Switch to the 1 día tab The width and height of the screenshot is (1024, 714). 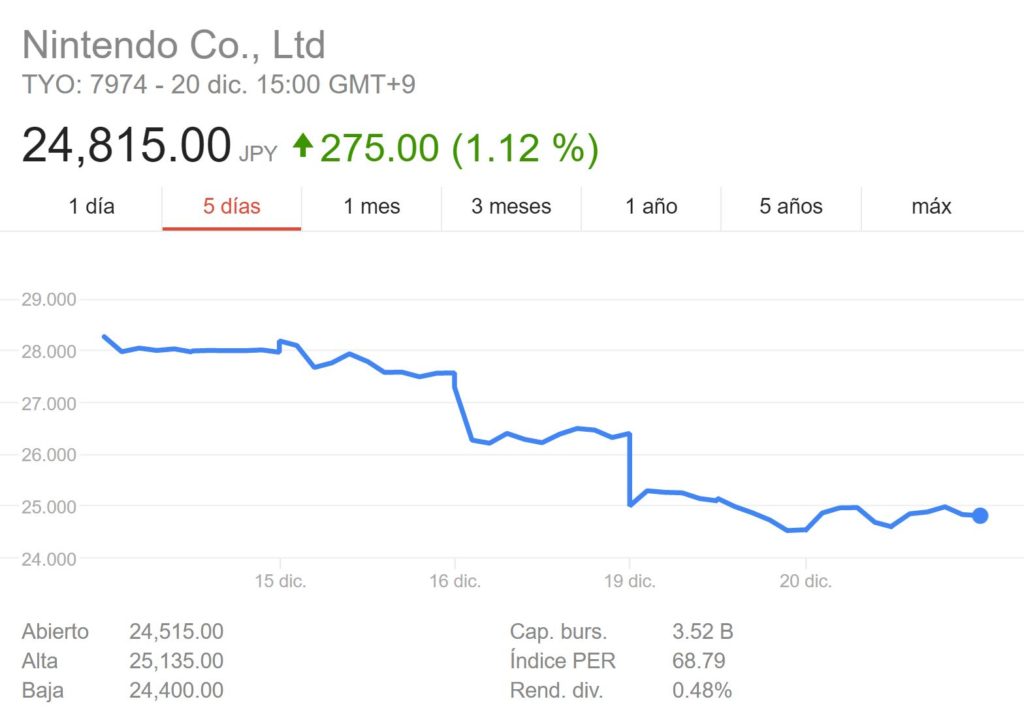pos(92,207)
